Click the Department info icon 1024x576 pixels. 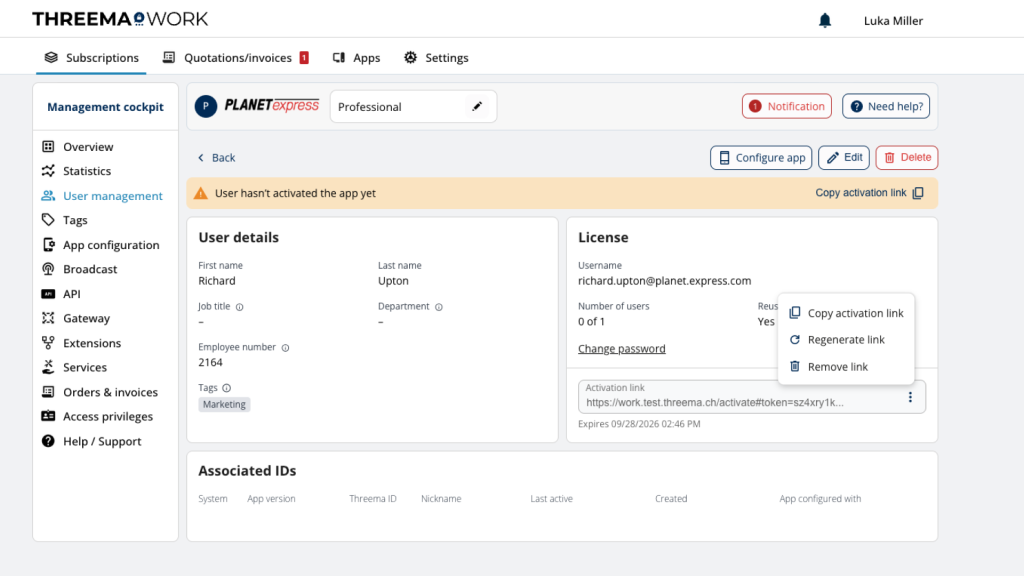[x=439, y=307]
